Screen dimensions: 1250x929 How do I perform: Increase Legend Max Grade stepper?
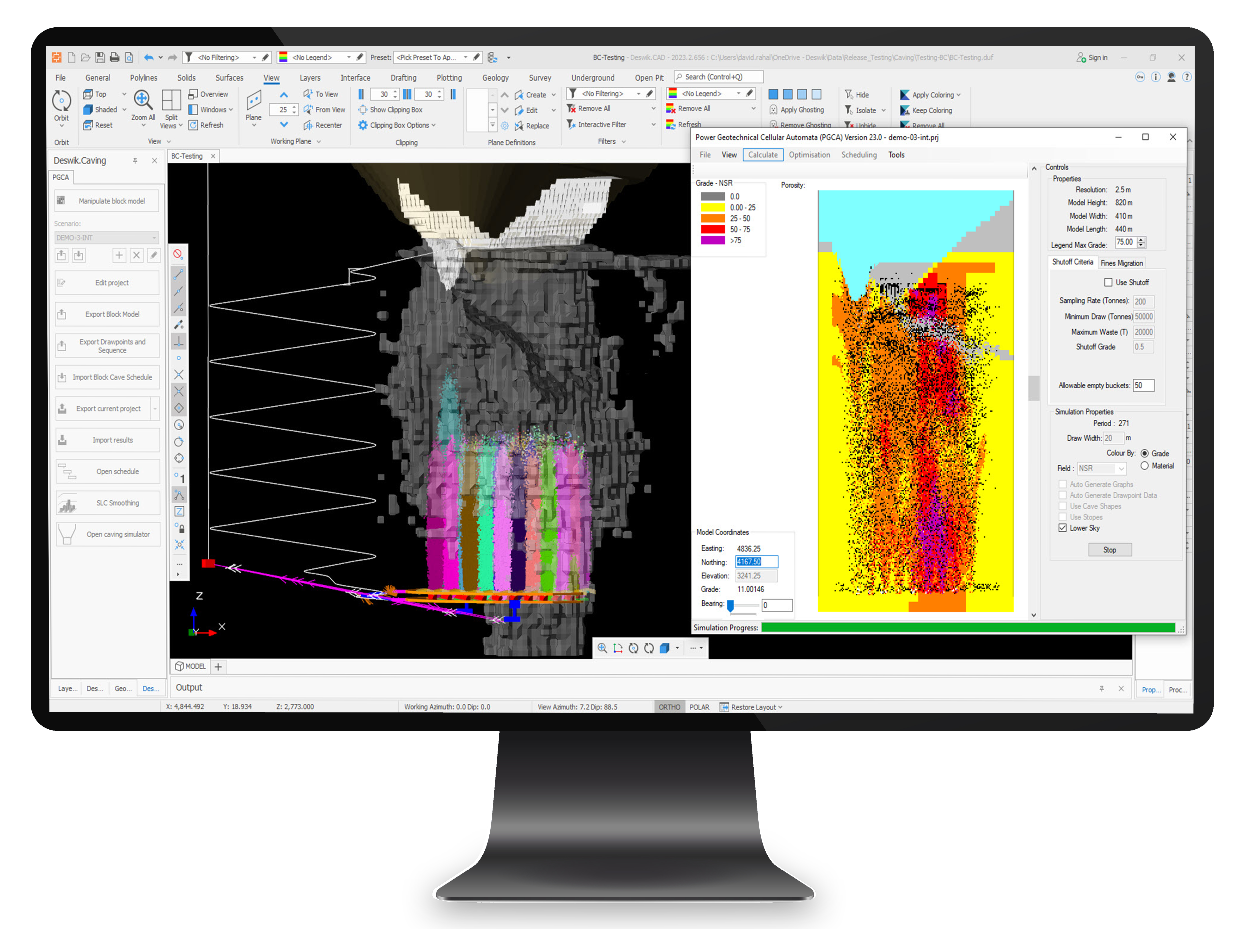coord(1142,240)
